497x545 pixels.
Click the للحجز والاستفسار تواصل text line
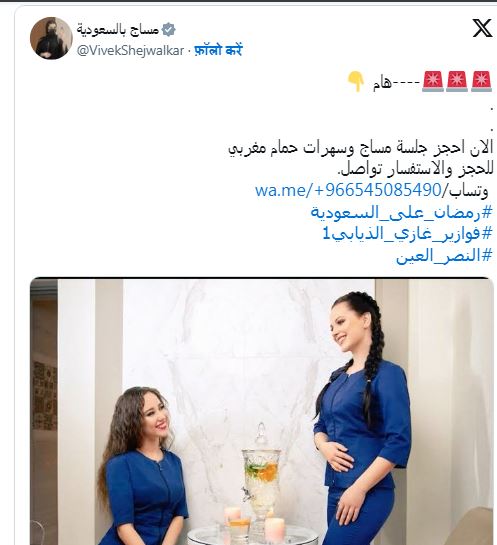point(415,170)
